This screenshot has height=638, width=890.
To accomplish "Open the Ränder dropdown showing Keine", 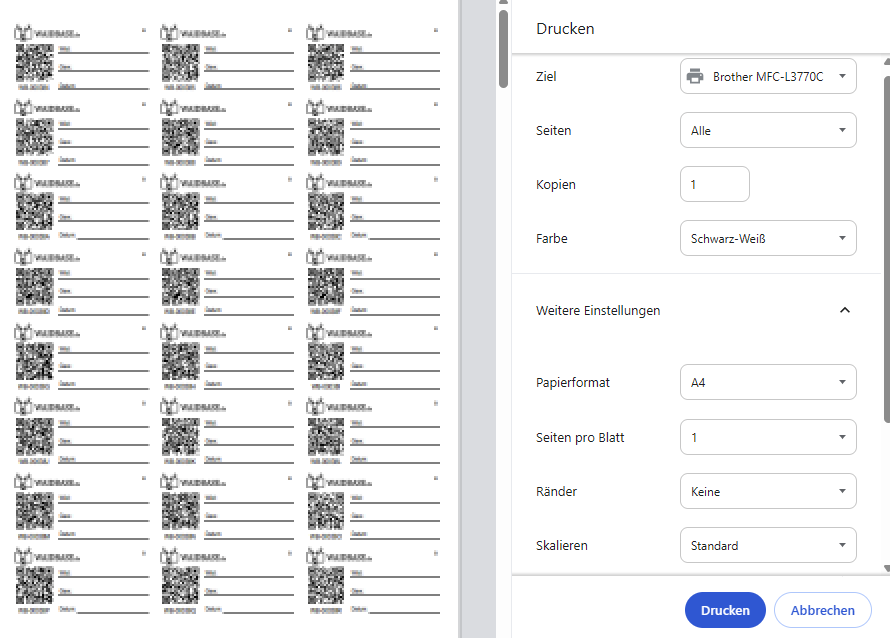I will [x=767, y=491].
